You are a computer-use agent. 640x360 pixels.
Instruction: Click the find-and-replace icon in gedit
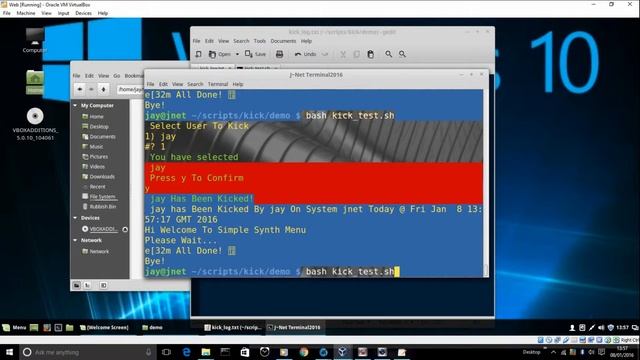click(x=402, y=54)
